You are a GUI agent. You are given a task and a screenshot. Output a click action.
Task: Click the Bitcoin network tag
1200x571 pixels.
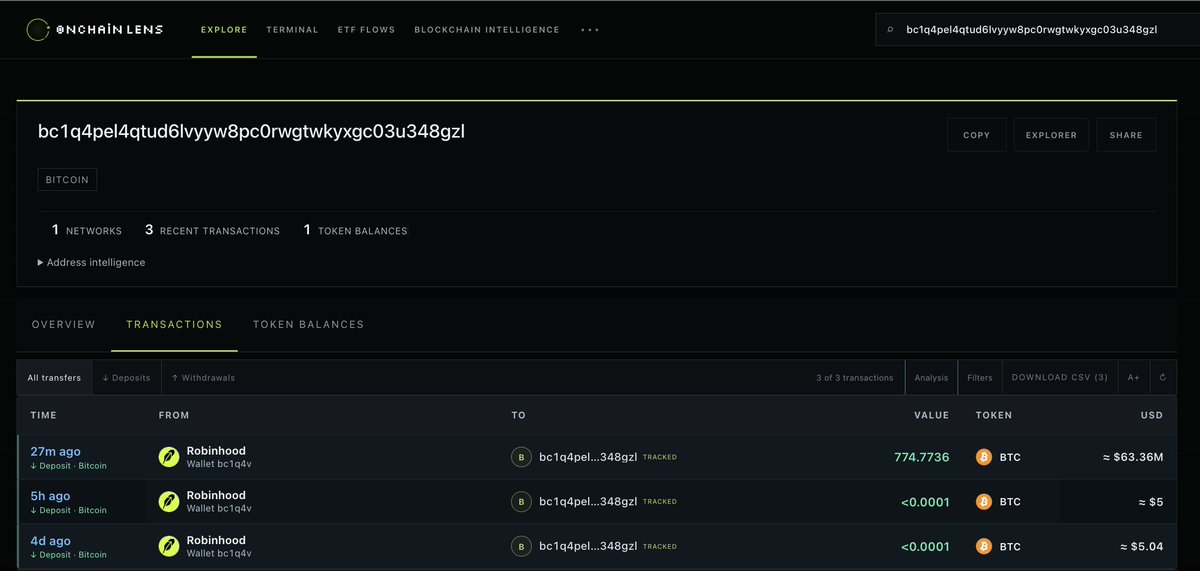coord(67,180)
